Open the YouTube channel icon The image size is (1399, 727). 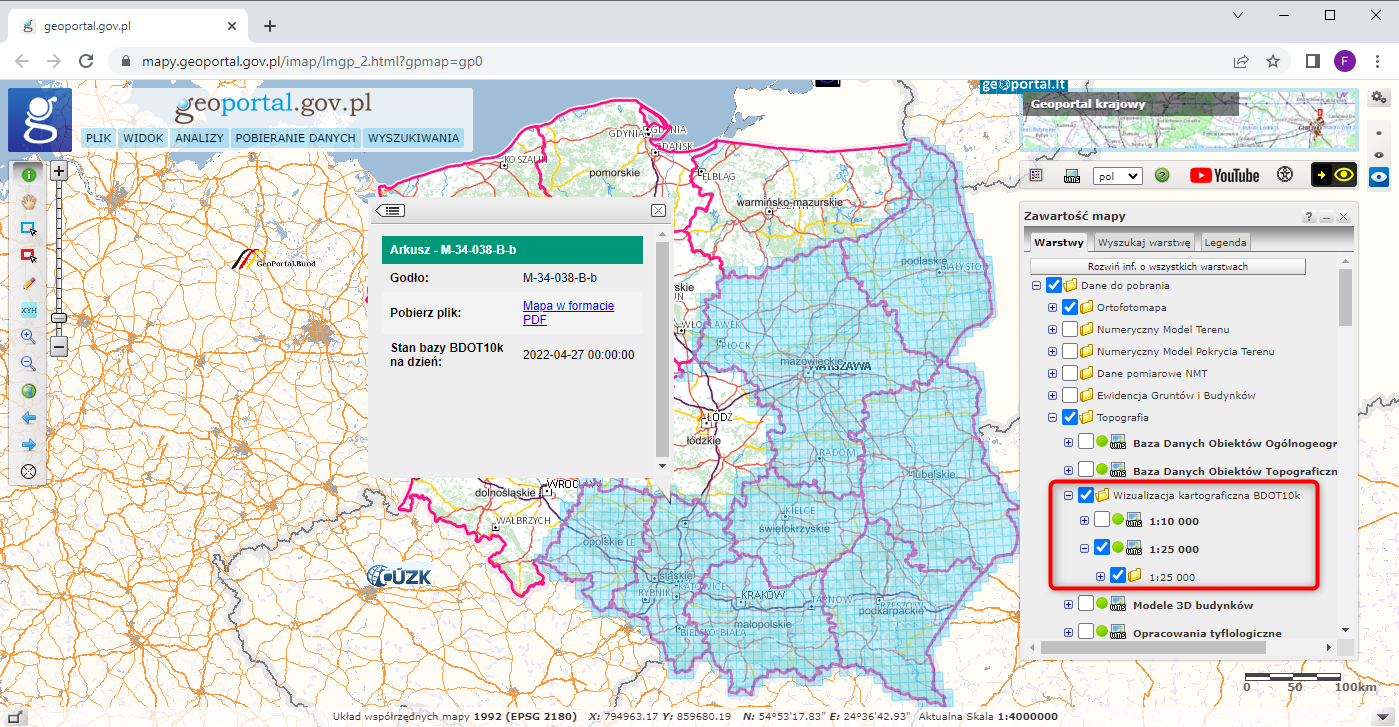tap(1224, 175)
